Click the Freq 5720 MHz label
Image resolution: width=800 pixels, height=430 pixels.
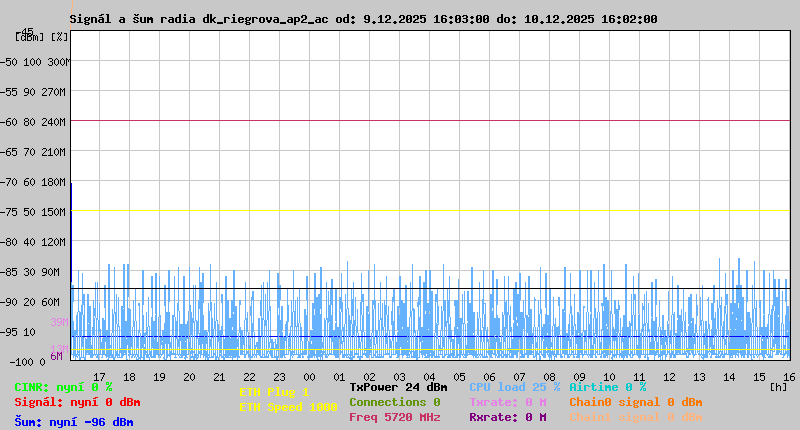coord(394,417)
